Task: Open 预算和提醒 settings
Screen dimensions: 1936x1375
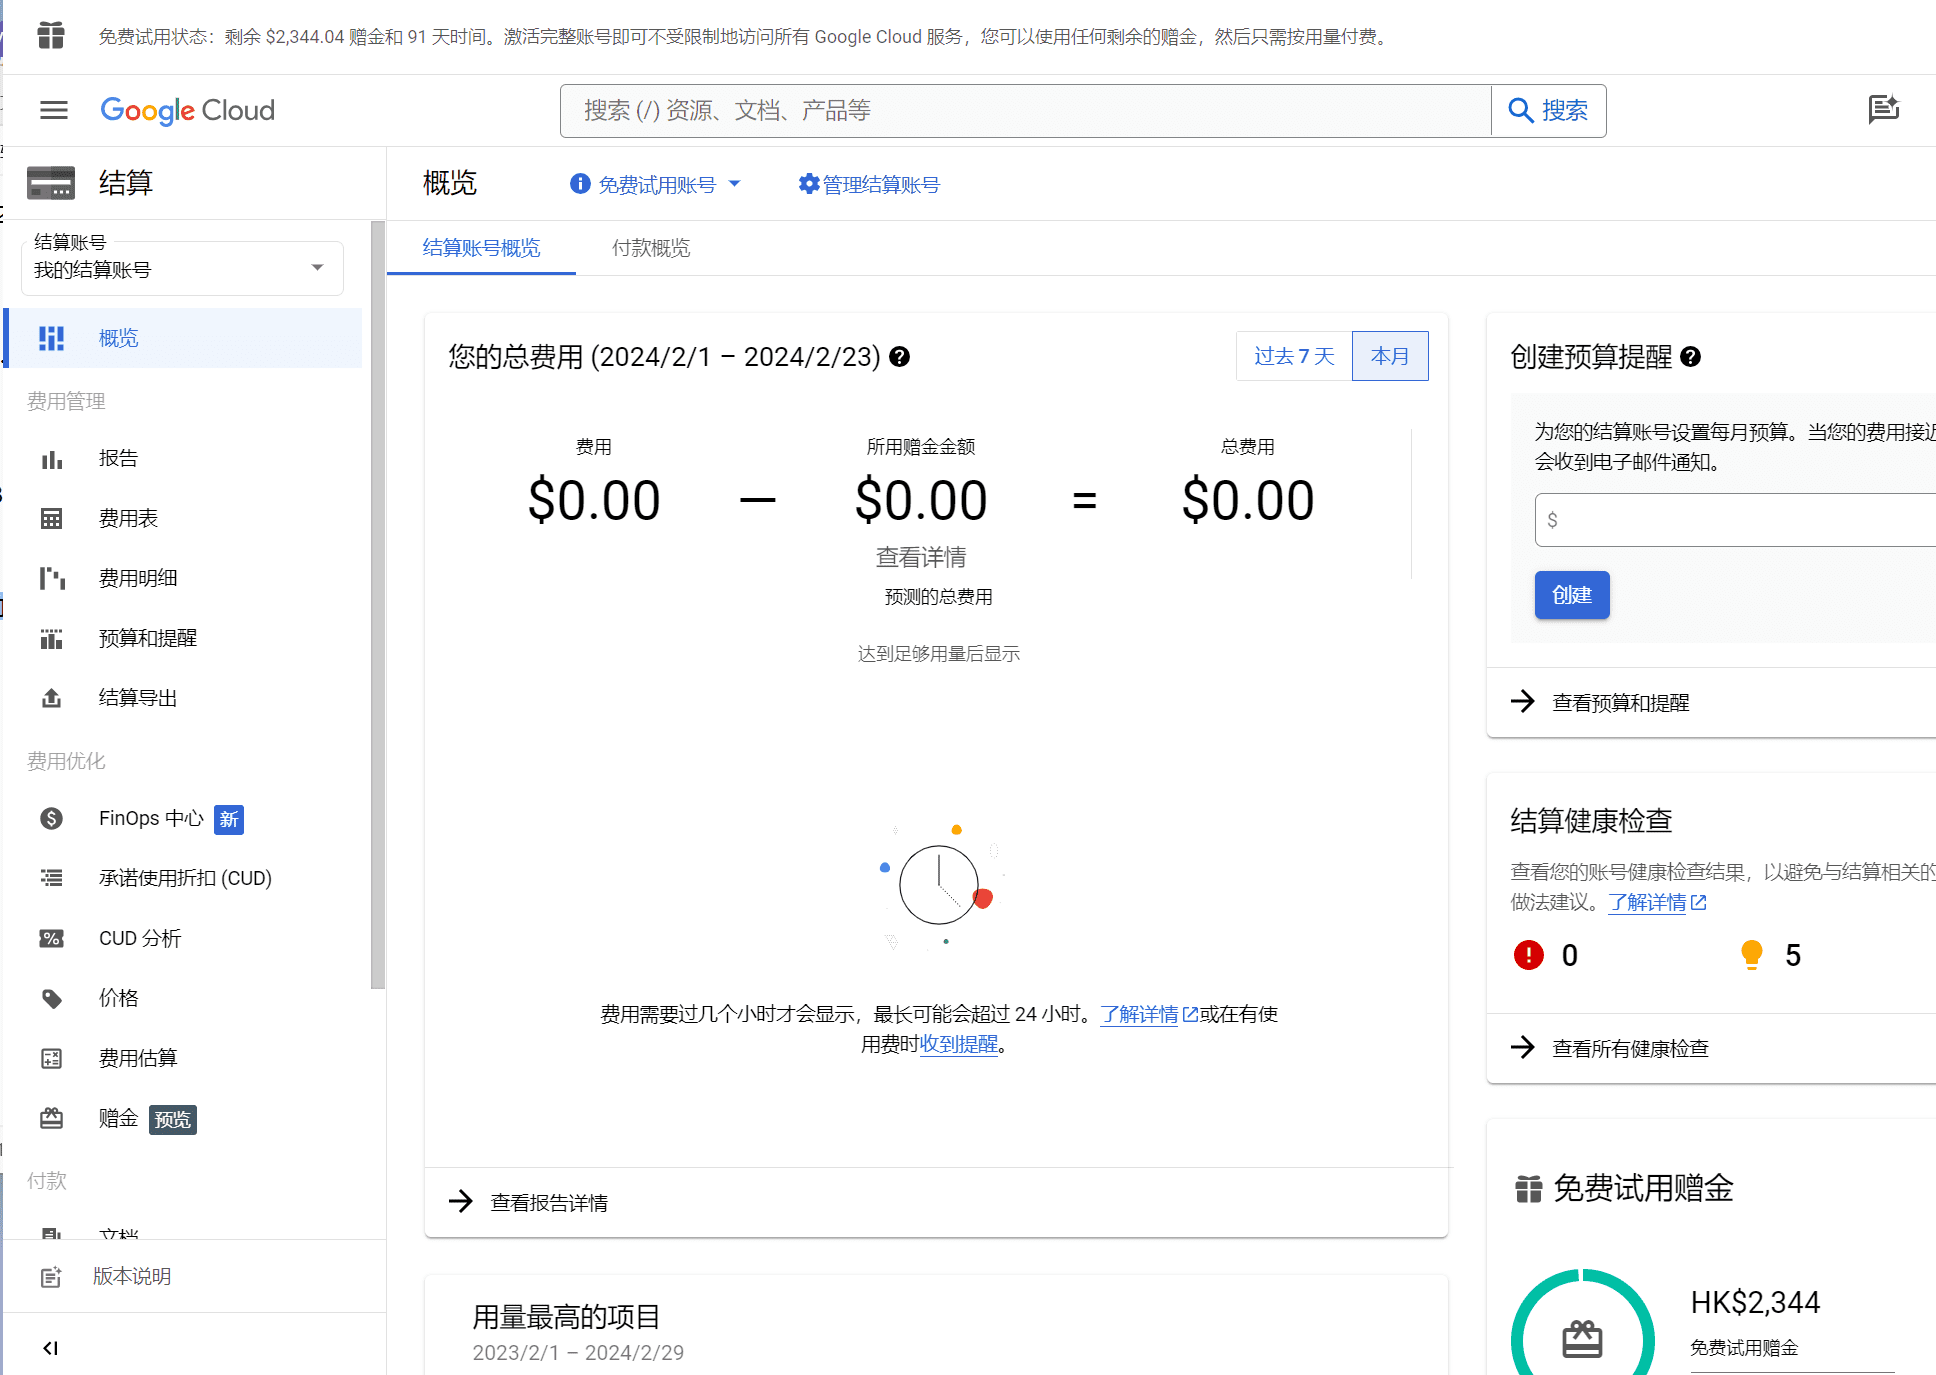Action: (x=148, y=638)
